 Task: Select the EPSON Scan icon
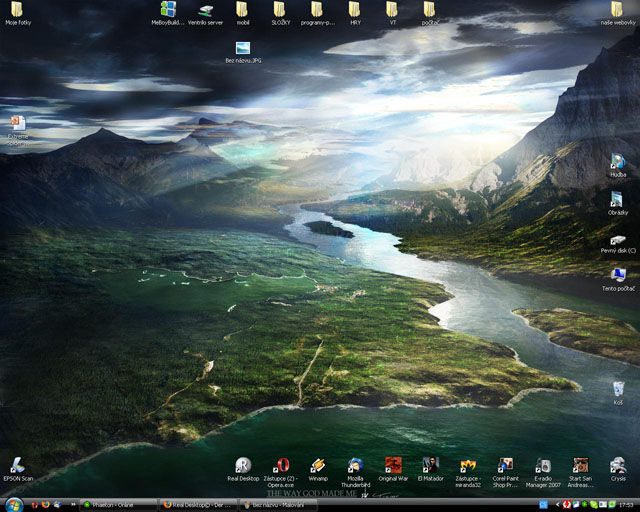(18, 465)
